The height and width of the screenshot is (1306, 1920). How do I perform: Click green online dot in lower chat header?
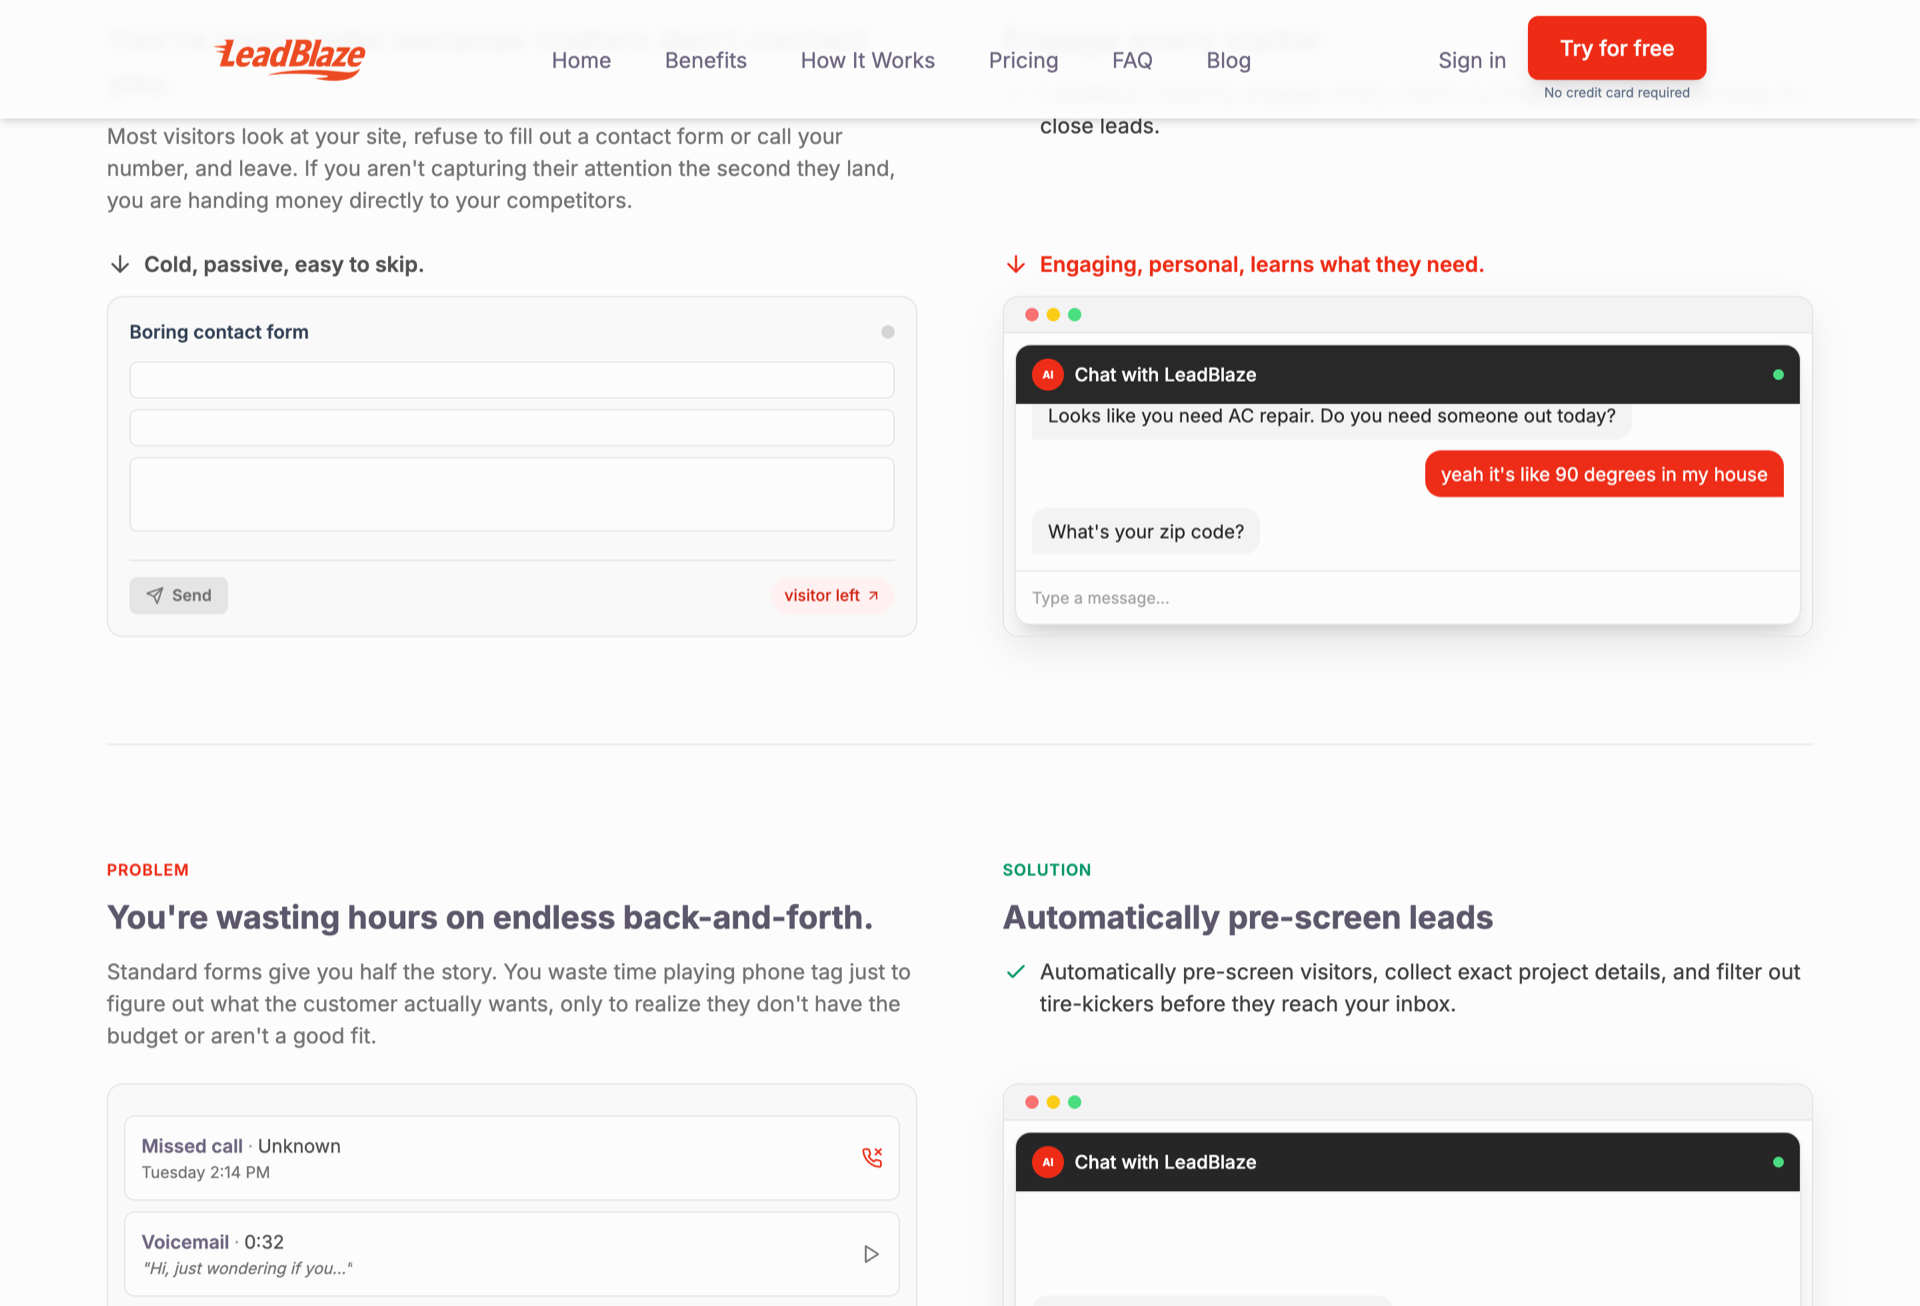tap(1778, 1162)
